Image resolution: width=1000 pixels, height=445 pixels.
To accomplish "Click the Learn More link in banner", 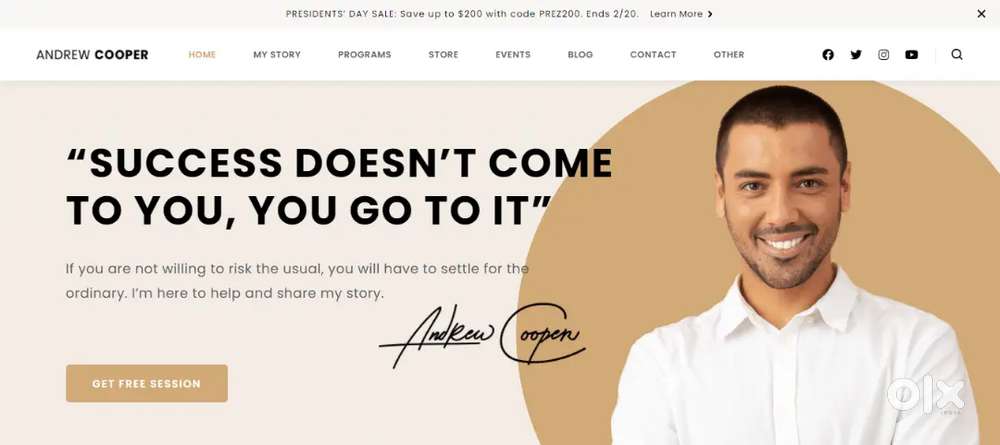I will pos(676,14).
